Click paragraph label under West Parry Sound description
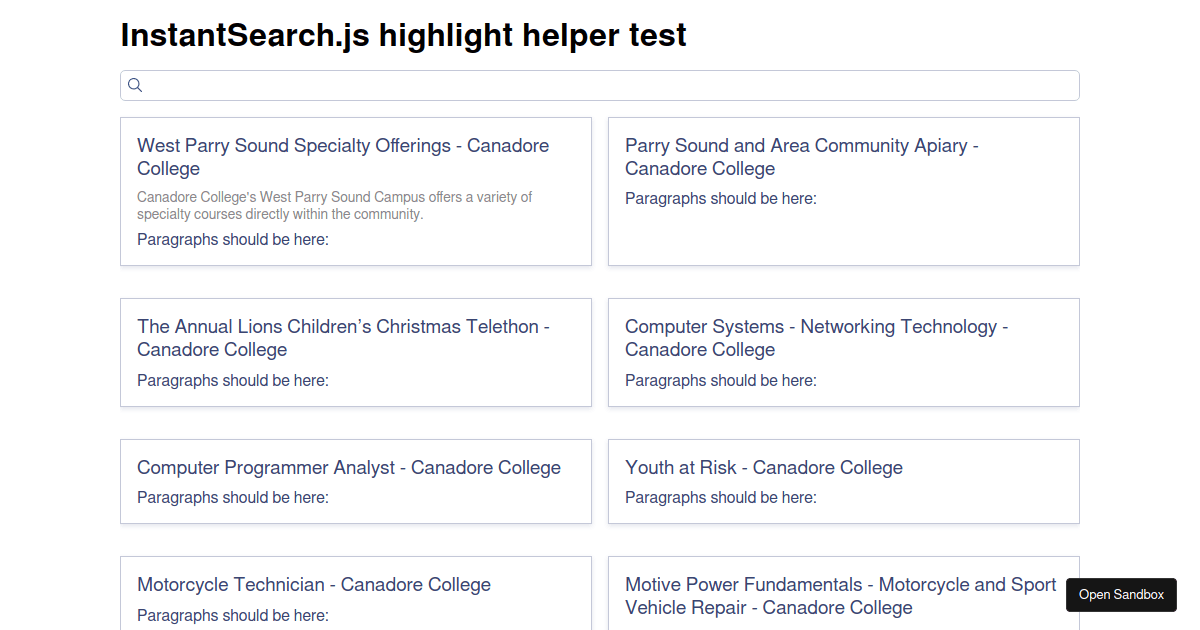Viewport: 1200px width, 630px height. (x=233, y=240)
